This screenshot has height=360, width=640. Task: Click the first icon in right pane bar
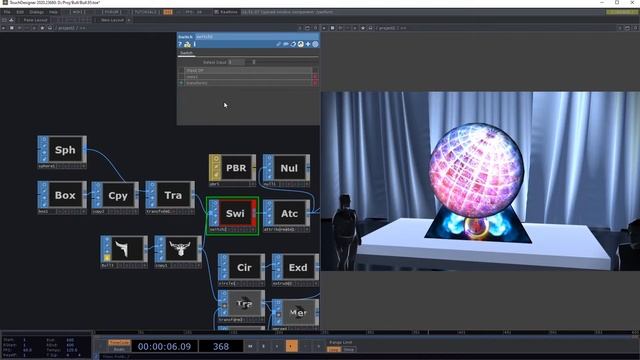(324, 28)
